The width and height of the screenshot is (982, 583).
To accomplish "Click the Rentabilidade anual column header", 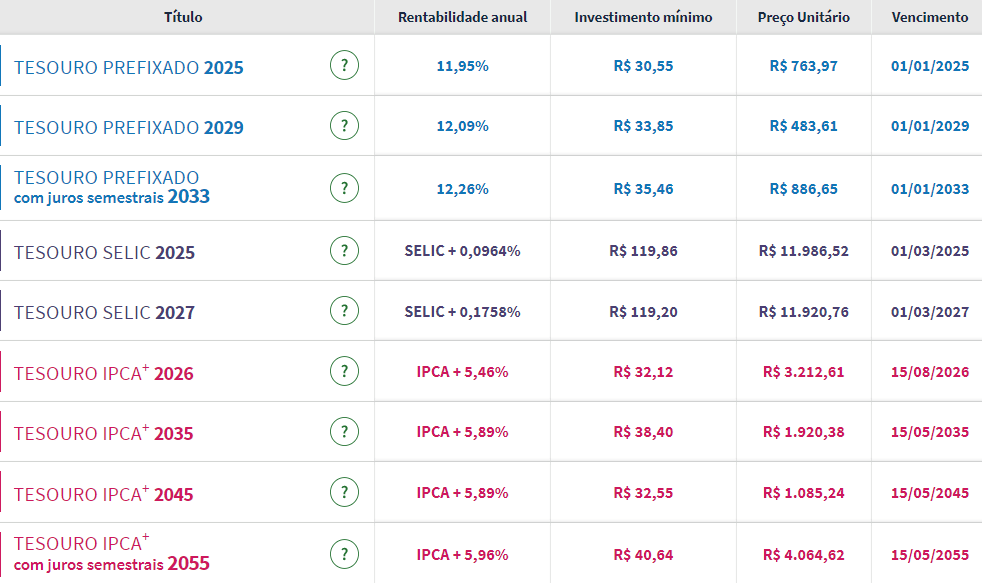I will [x=462, y=17].
